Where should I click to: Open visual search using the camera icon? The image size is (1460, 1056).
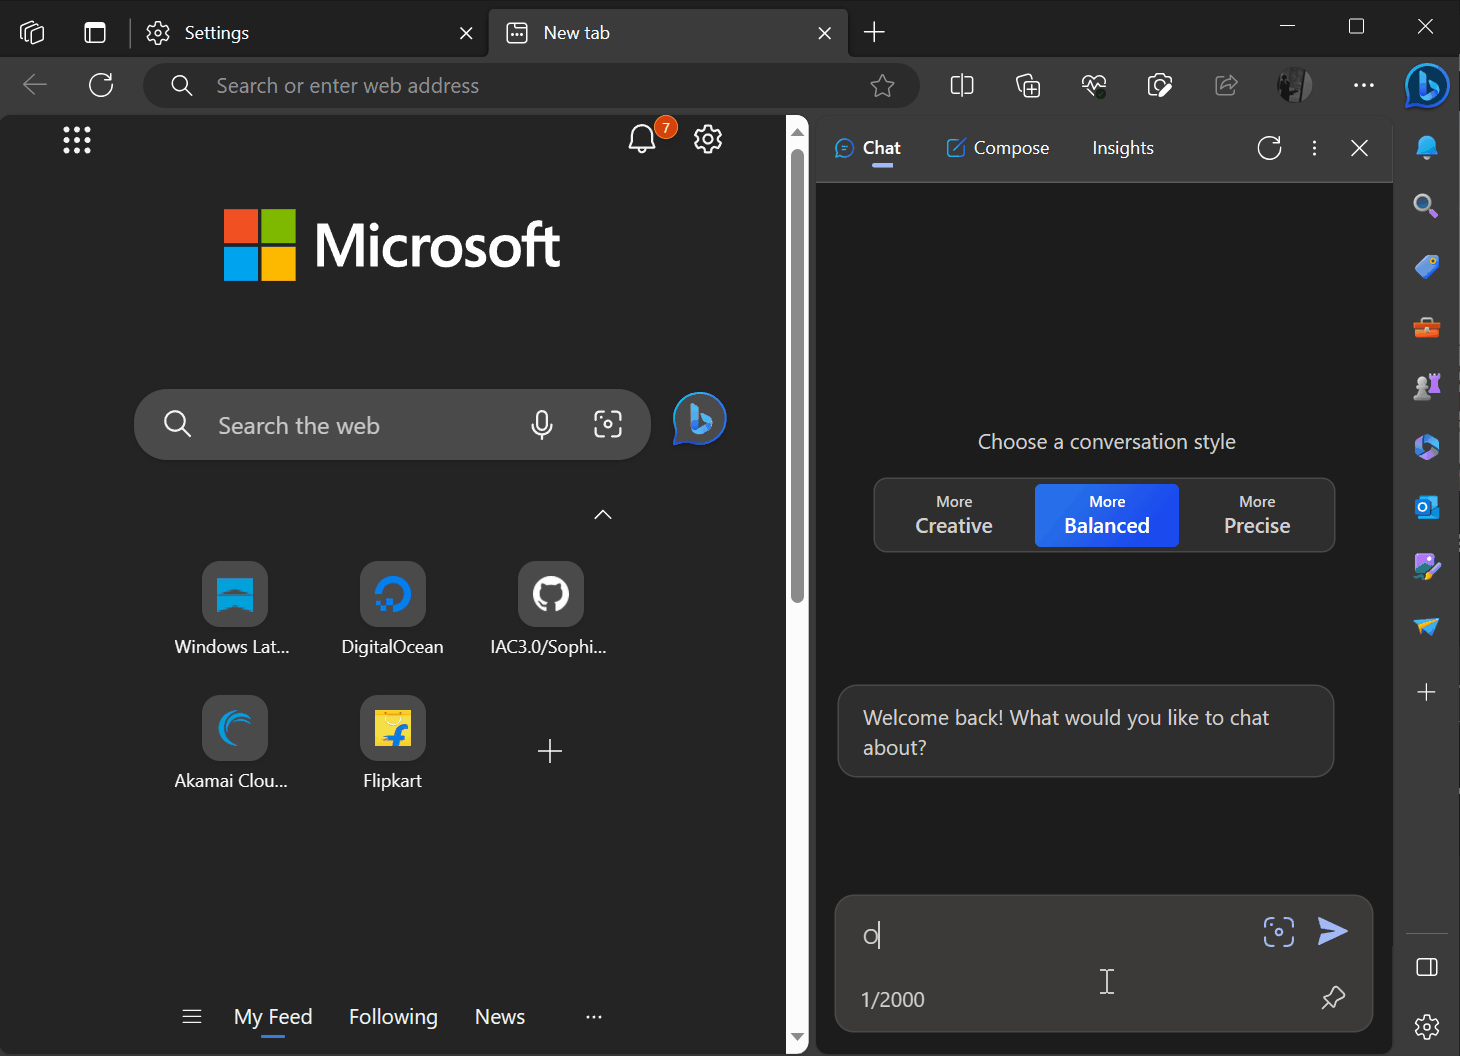(608, 424)
